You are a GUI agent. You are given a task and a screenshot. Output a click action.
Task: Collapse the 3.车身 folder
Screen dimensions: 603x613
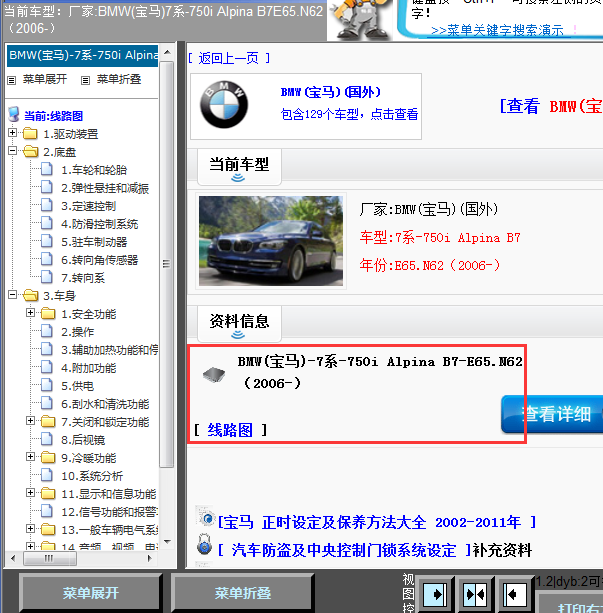13,295
